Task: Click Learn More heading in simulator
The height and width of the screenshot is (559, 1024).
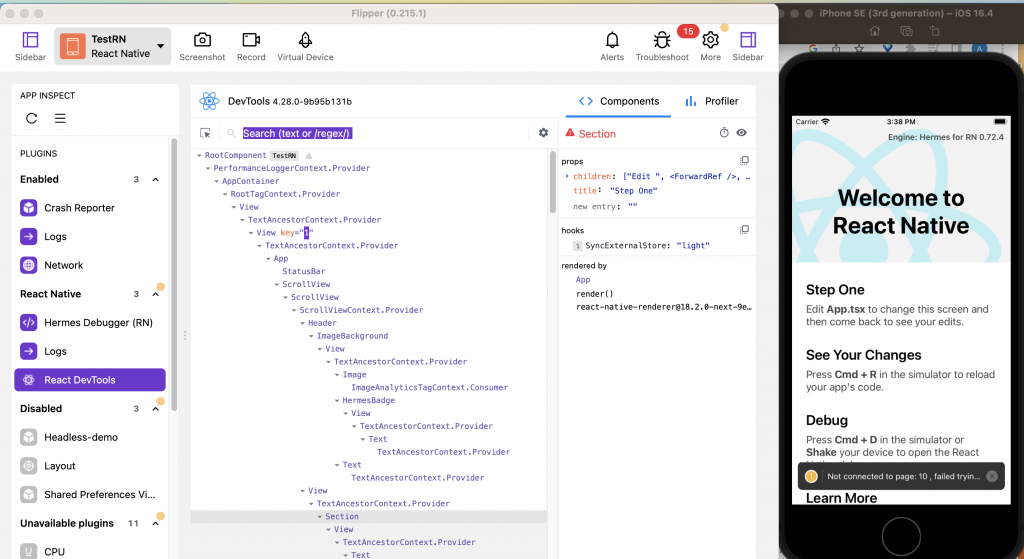Action: [x=841, y=498]
